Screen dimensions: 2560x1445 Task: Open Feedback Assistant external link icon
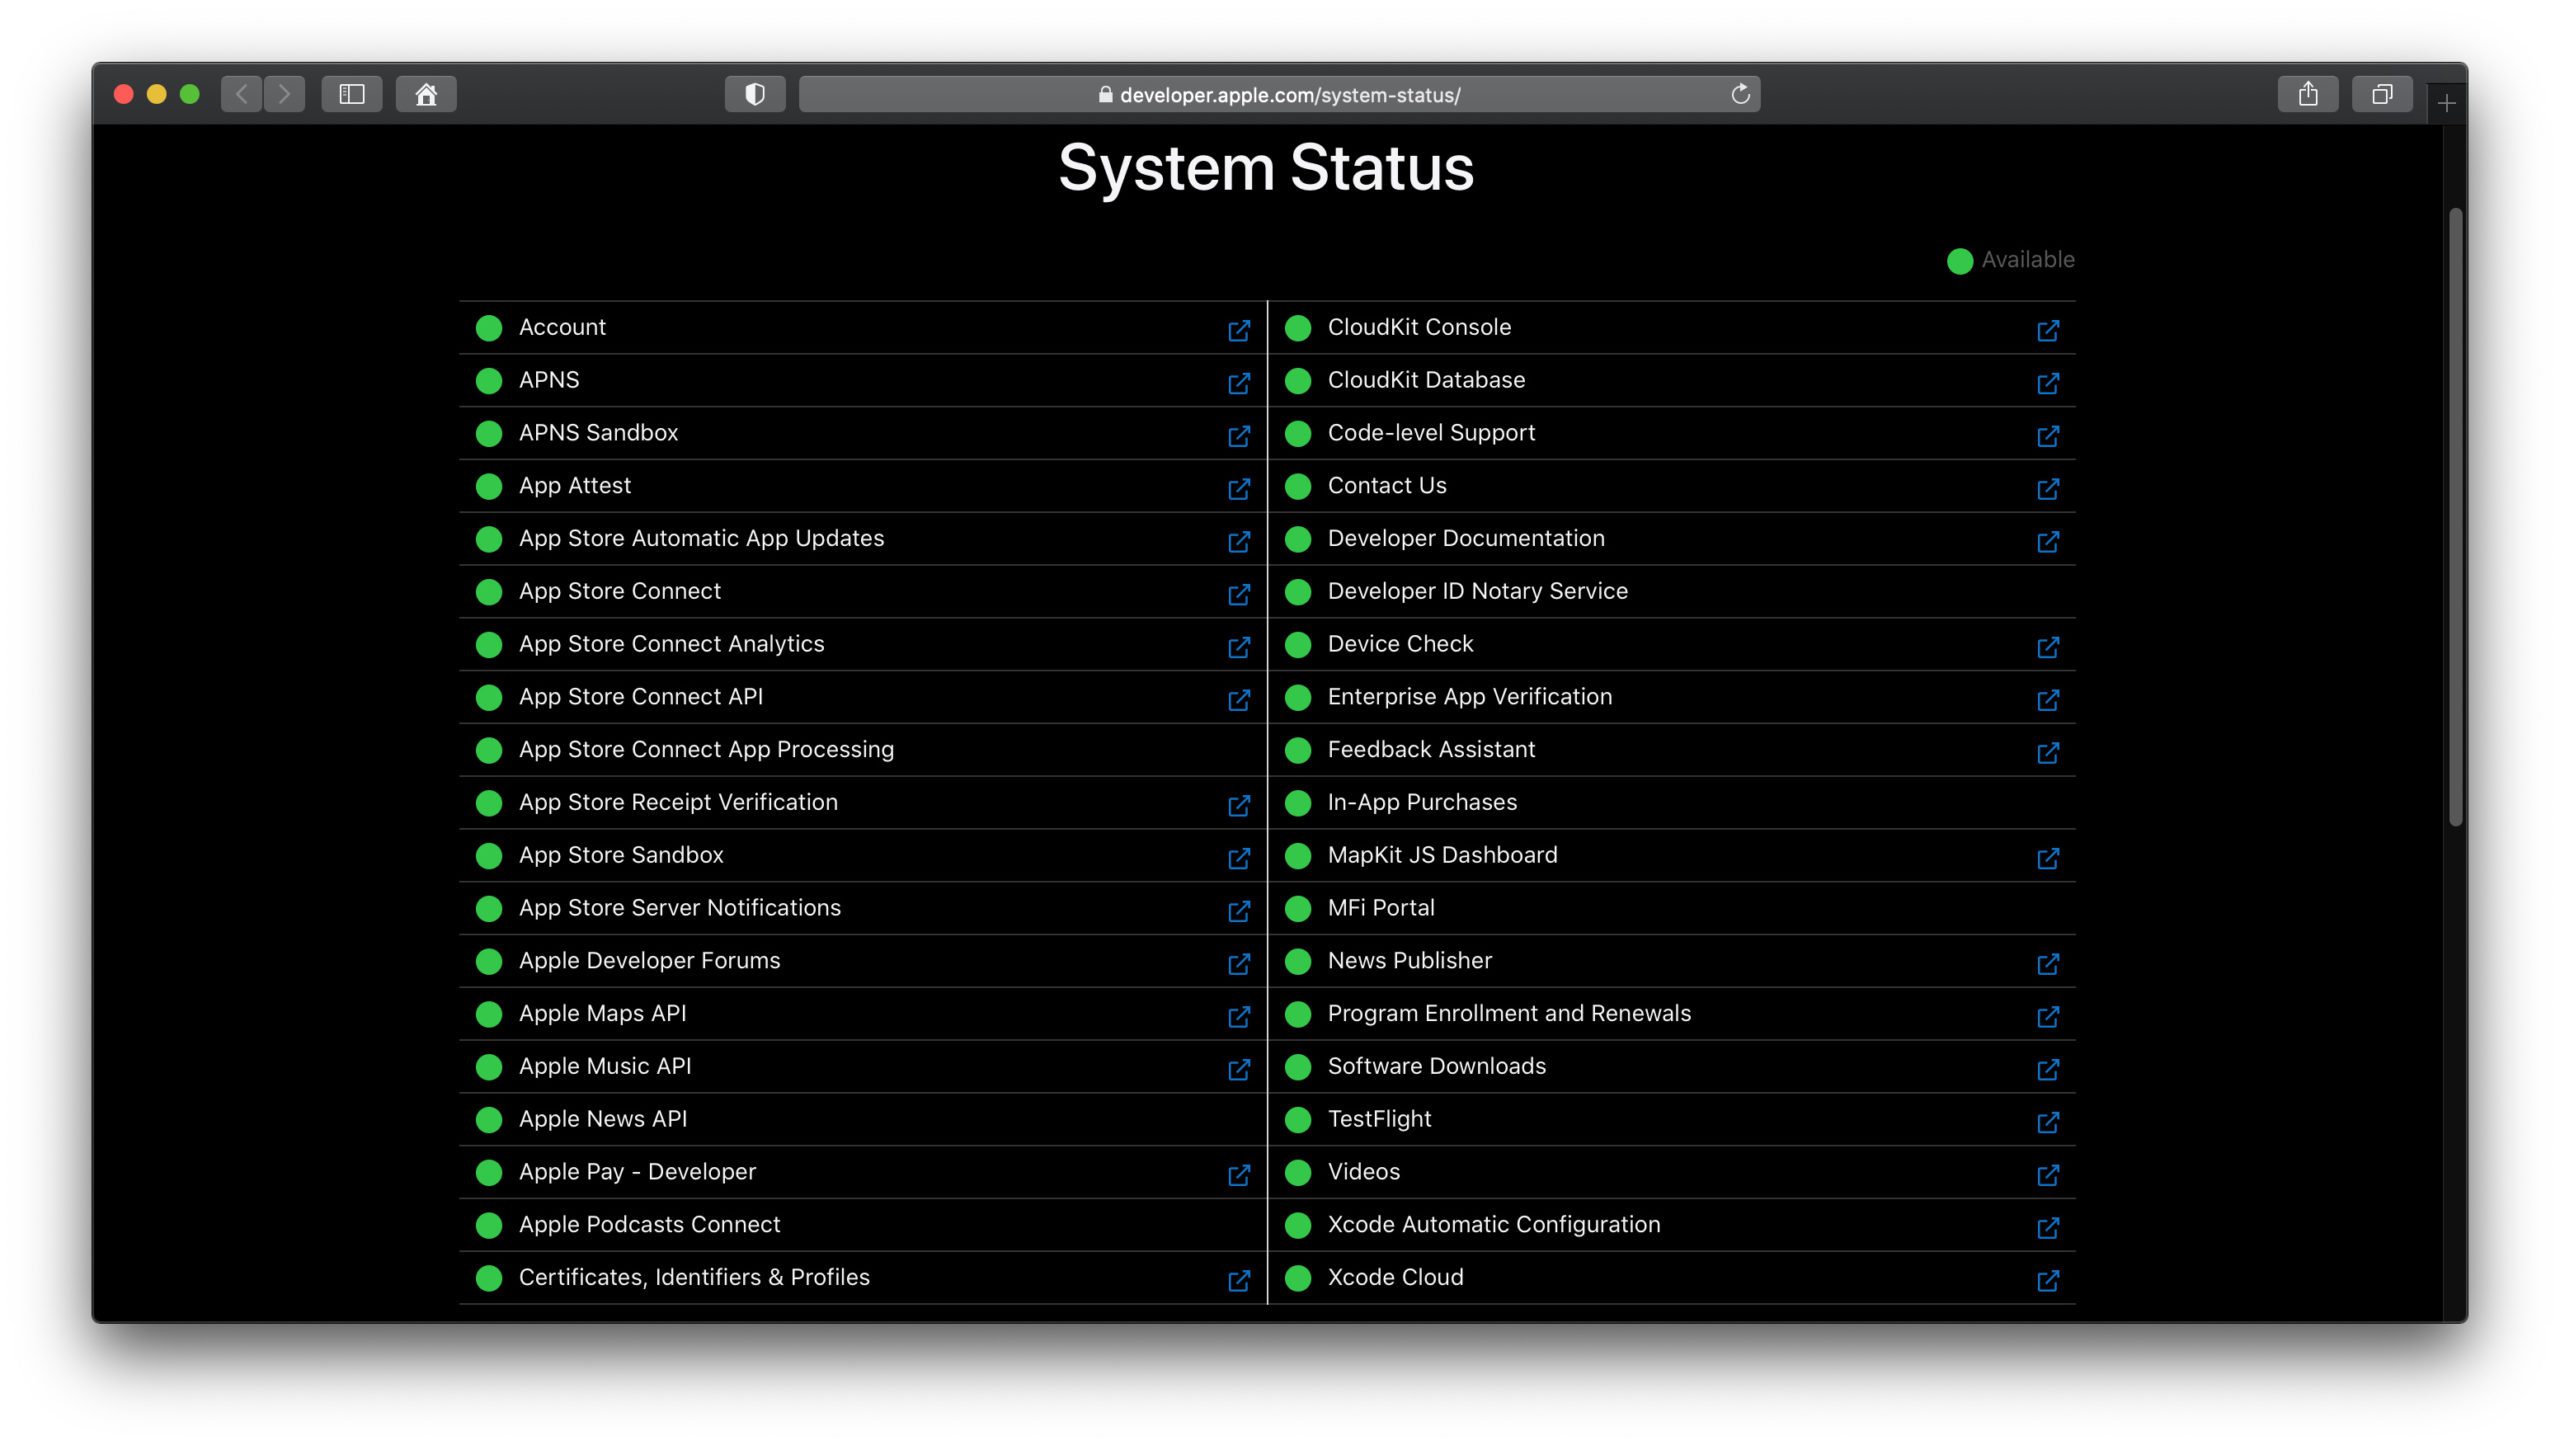[x=2047, y=753]
